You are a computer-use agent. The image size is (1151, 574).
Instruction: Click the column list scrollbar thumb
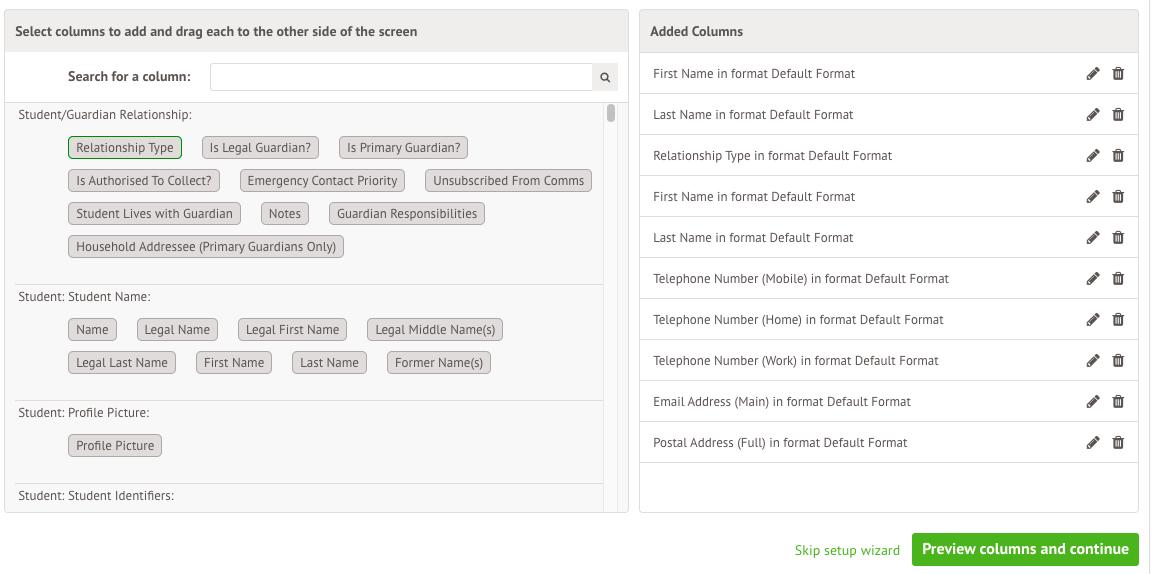[x=611, y=113]
